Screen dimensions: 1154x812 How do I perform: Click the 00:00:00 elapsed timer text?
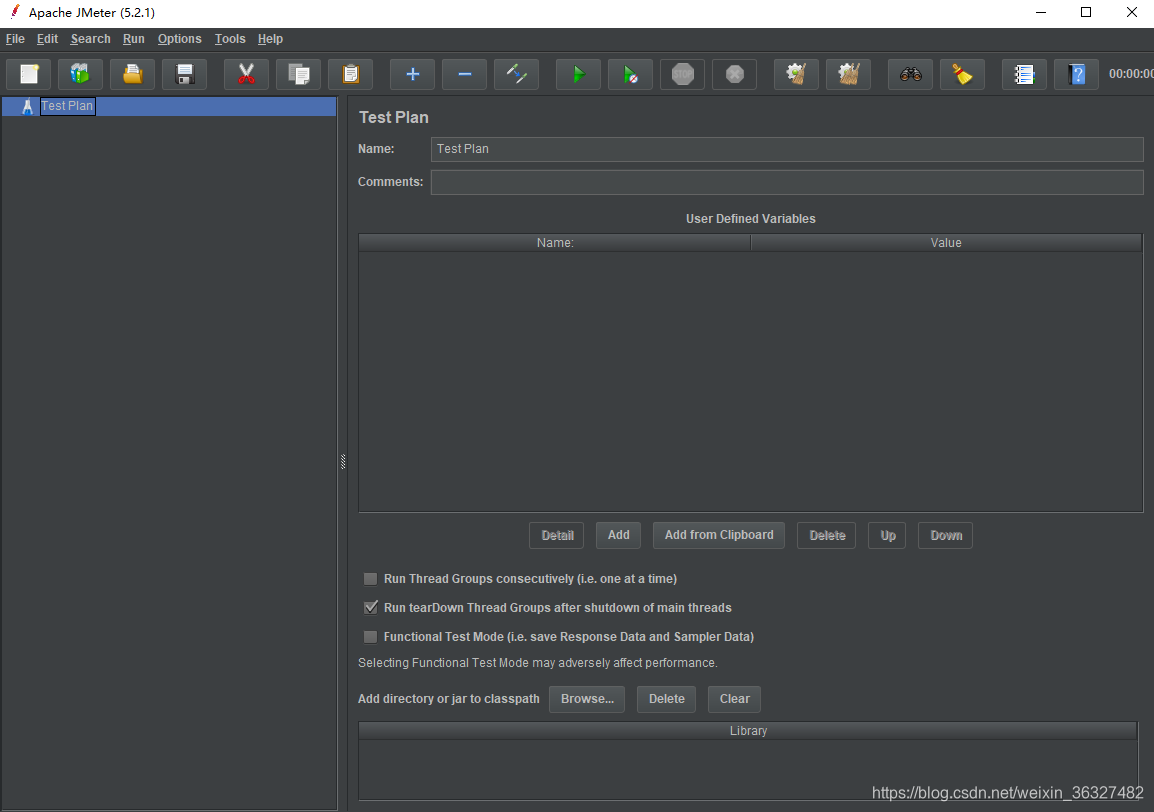point(1130,74)
